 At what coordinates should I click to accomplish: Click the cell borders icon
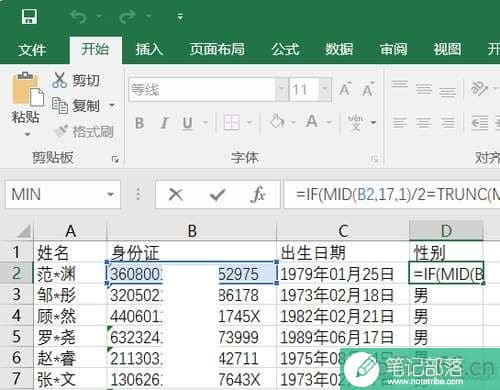coord(231,122)
